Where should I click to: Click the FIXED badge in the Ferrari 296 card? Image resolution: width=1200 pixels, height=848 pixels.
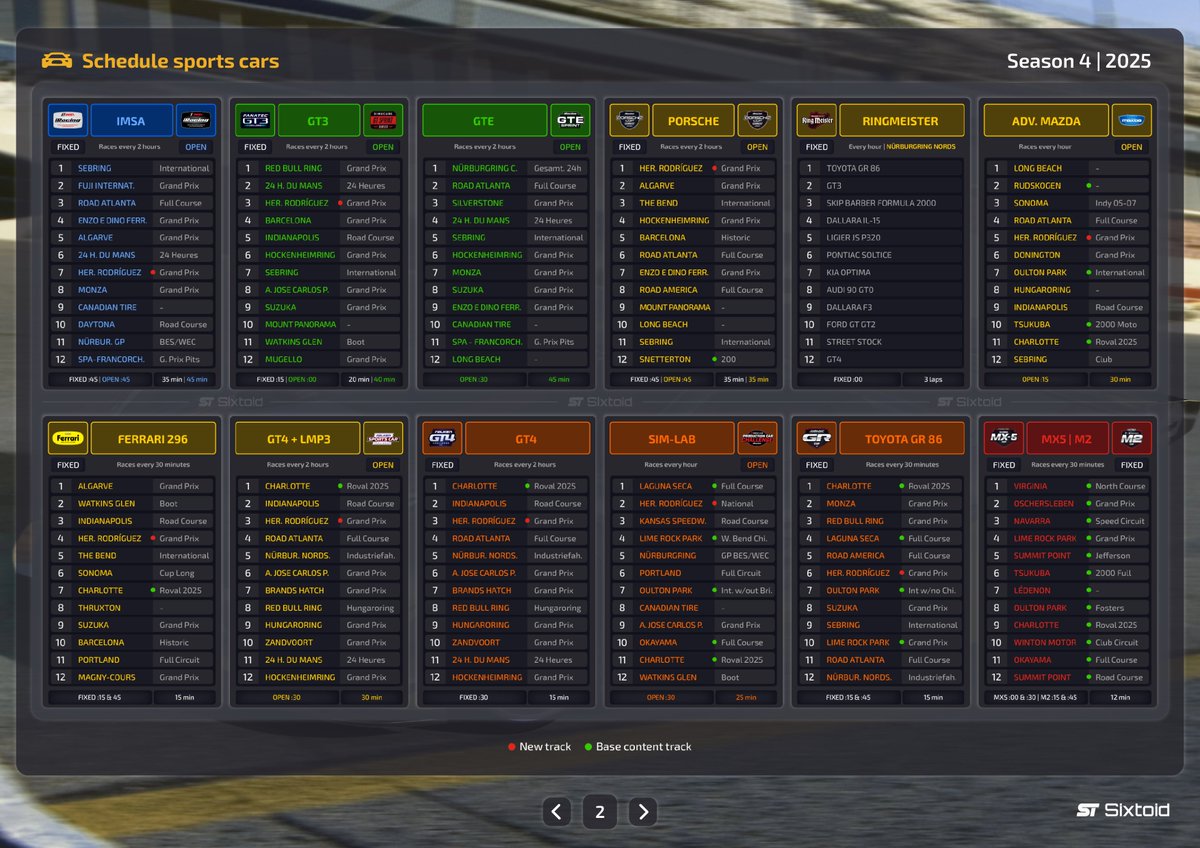pos(68,465)
